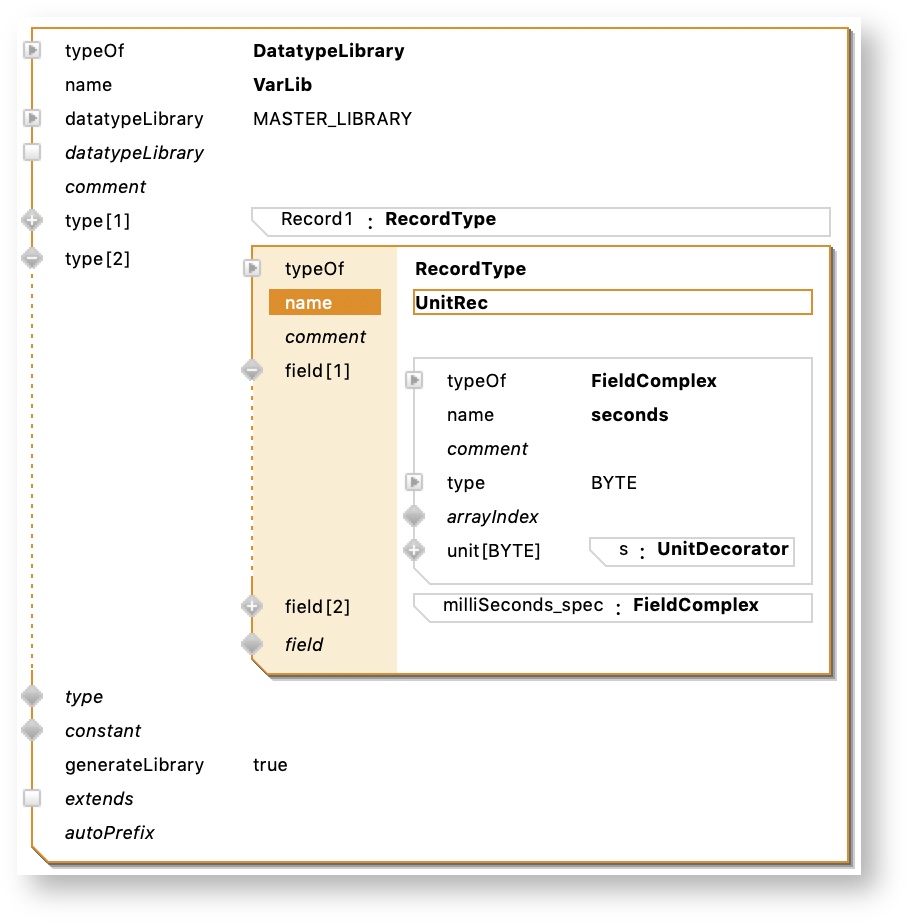The height and width of the screenshot is (923, 909).
Task: Open the Record1 : RecordType collapsed box
Action: [x=540, y=220]
